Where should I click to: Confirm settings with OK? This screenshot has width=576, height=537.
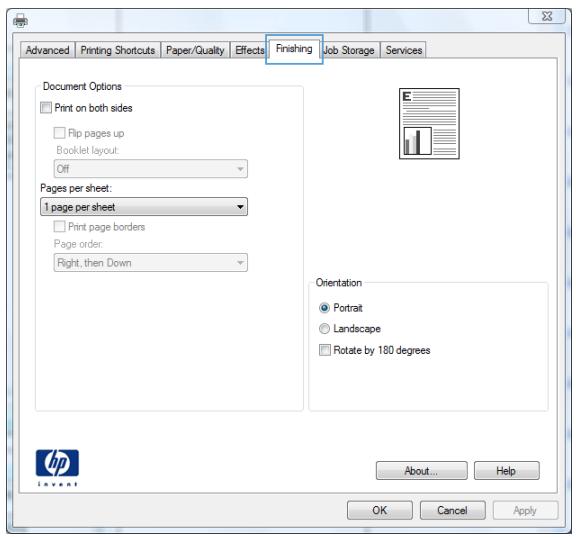tap(379, 510)
